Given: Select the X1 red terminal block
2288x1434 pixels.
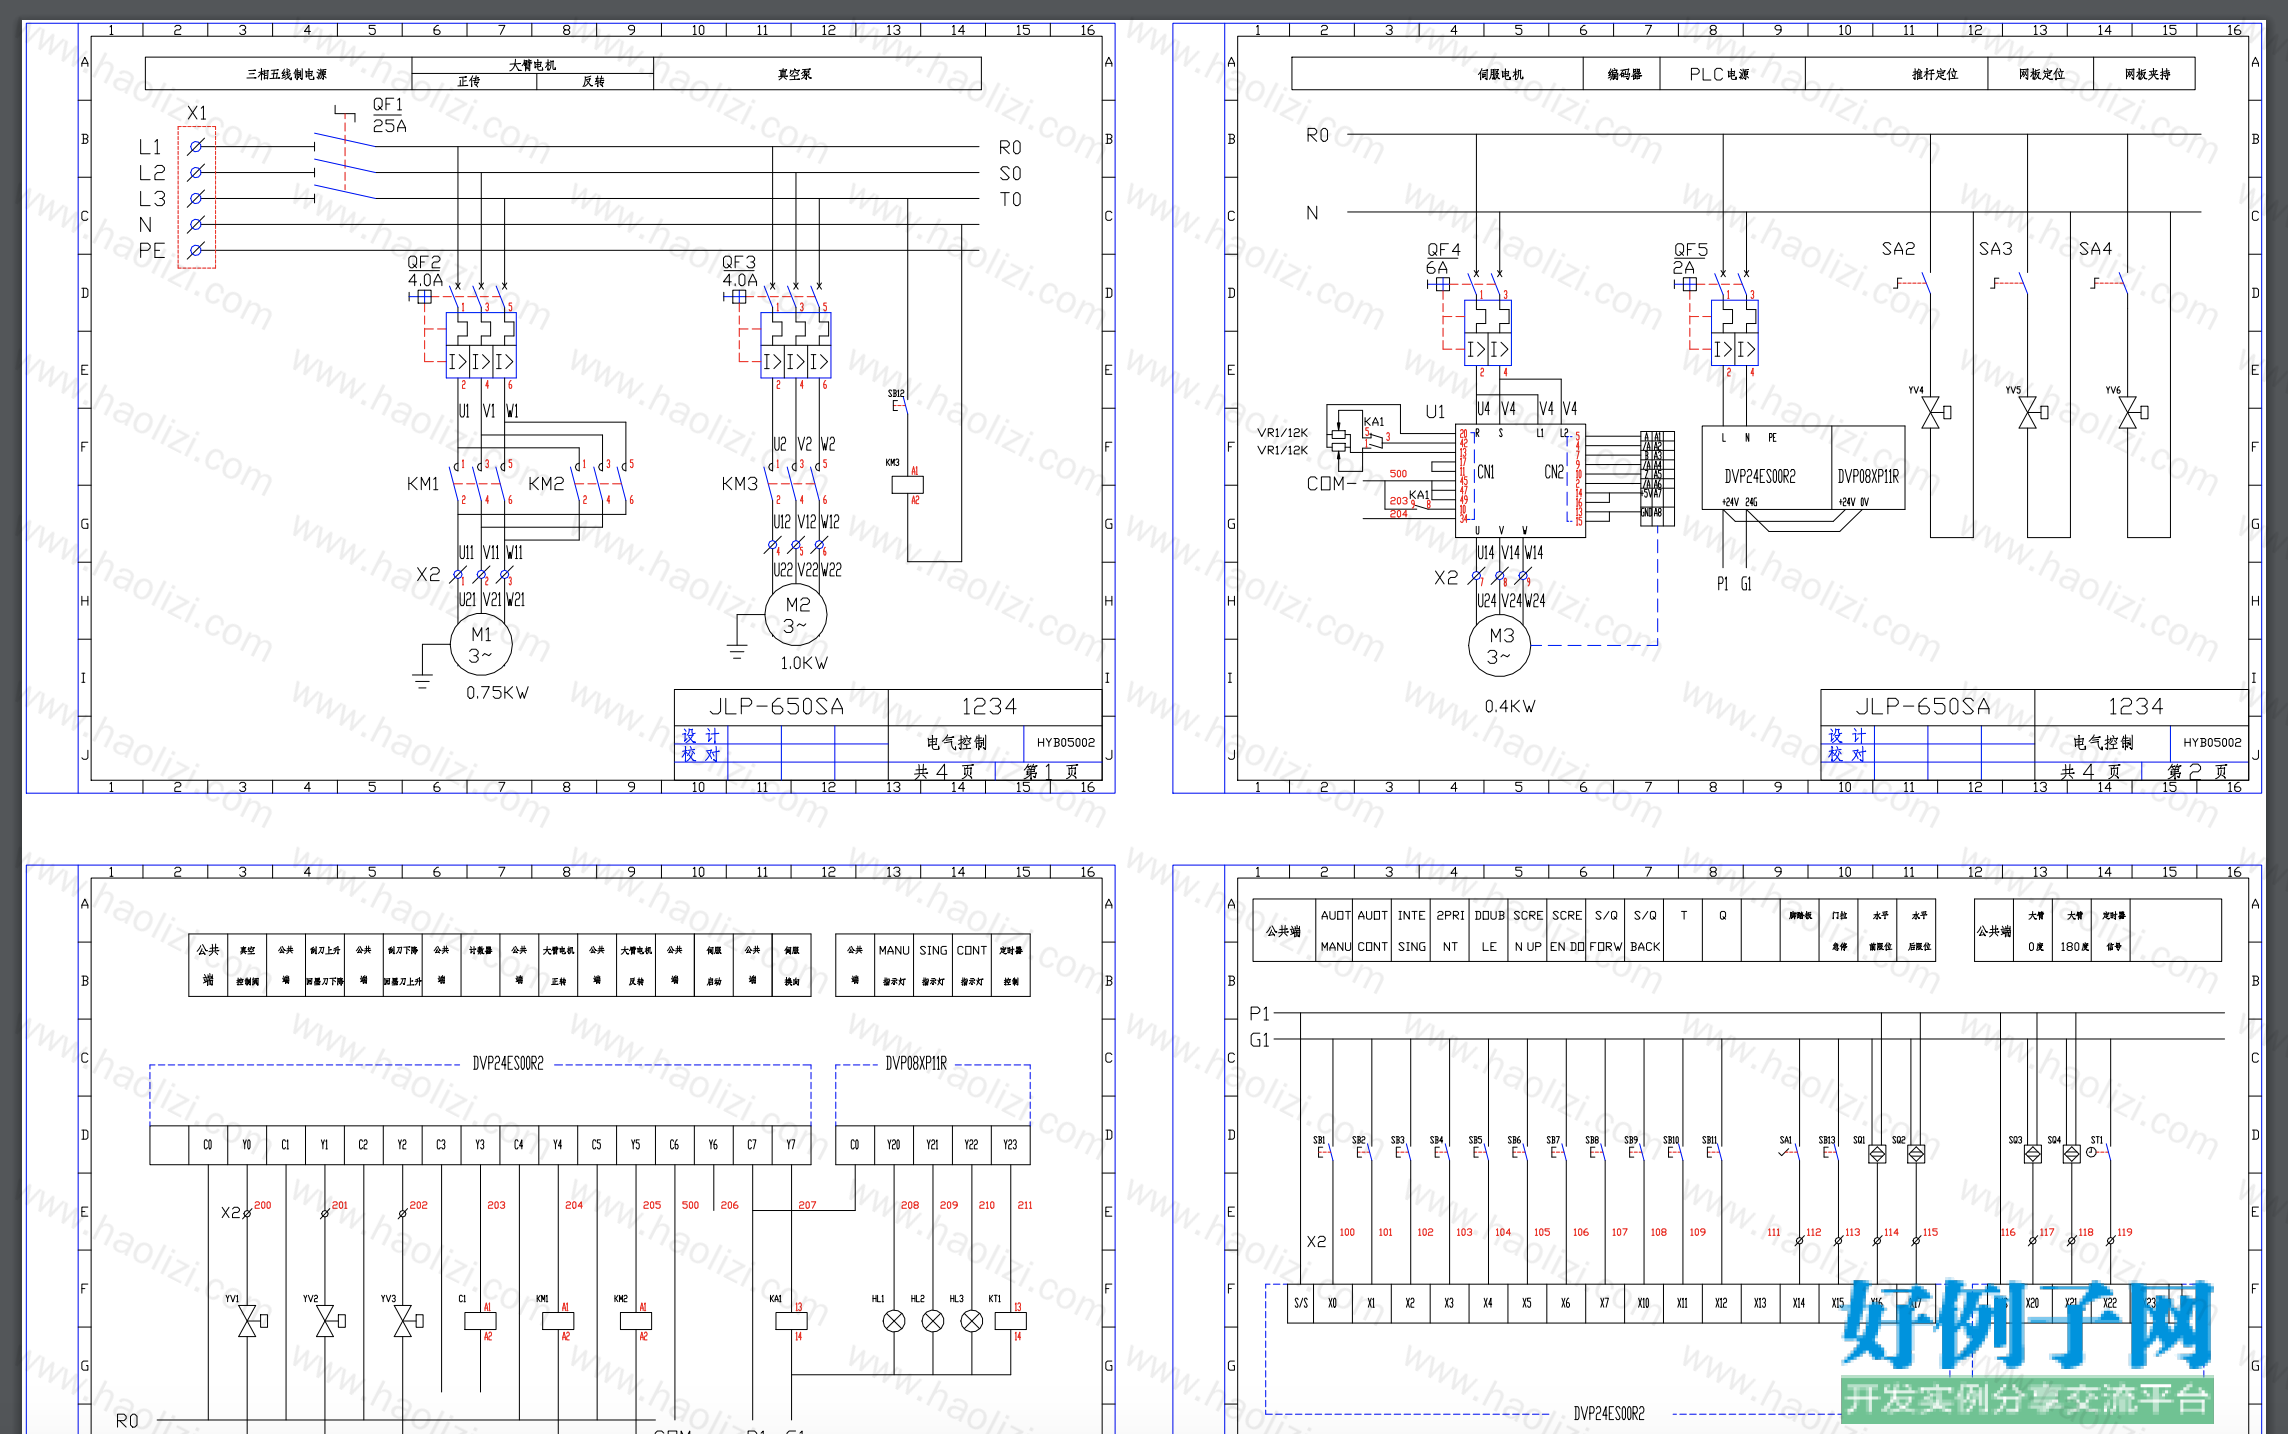Looking at the screenshot, I should (x=196, y=197).
